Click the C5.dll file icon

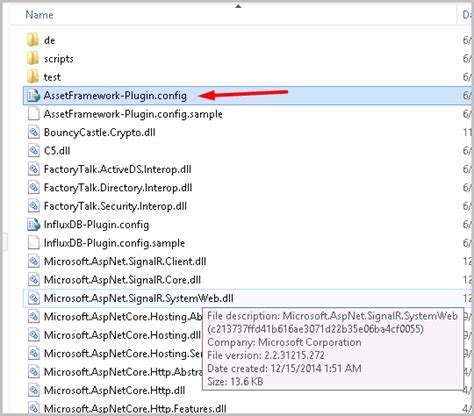33,151
